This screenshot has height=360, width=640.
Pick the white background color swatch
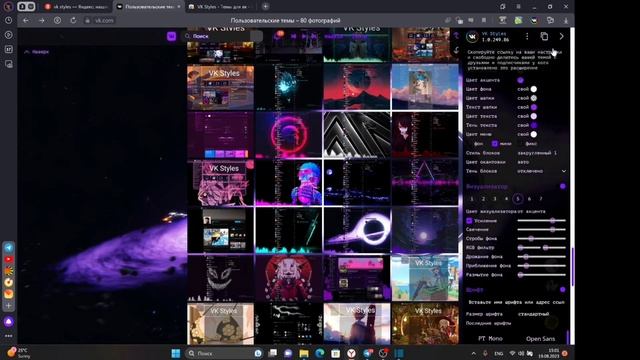coord(533,89)
